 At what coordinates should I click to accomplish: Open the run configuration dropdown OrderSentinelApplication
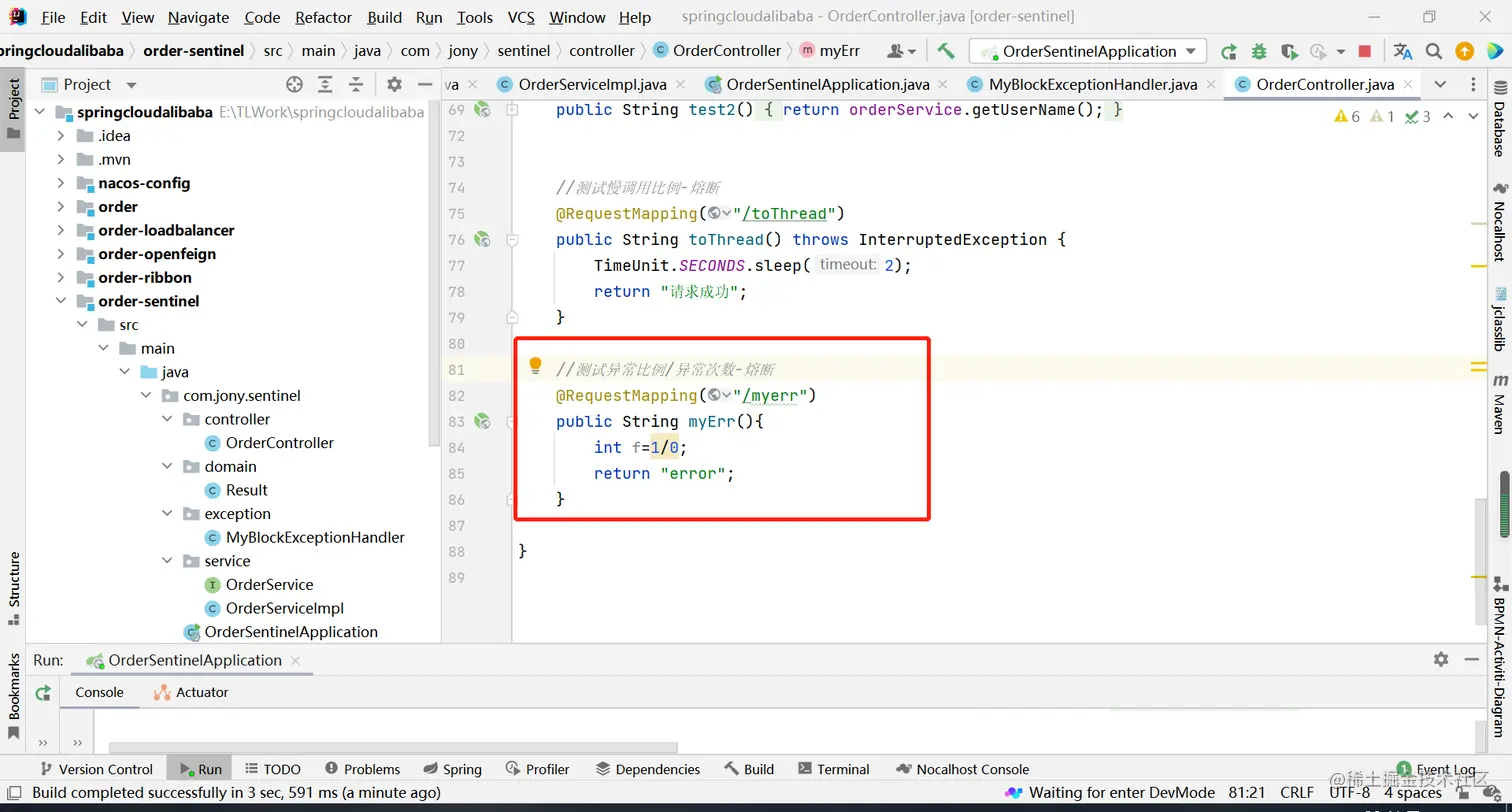coord(1088,51)
